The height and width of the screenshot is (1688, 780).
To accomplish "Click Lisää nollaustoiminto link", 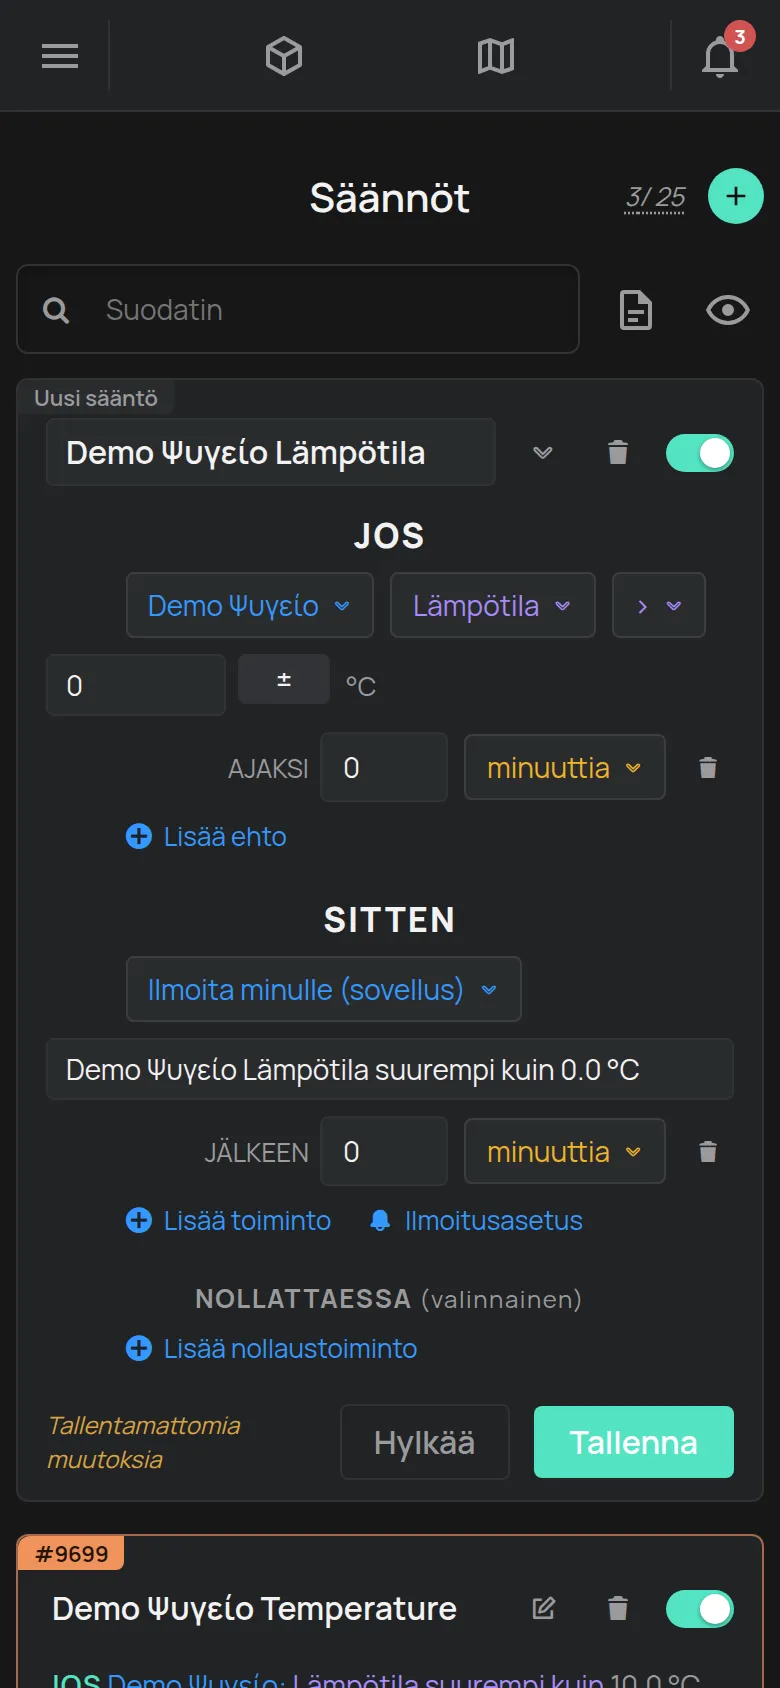I will [272, 1348].
